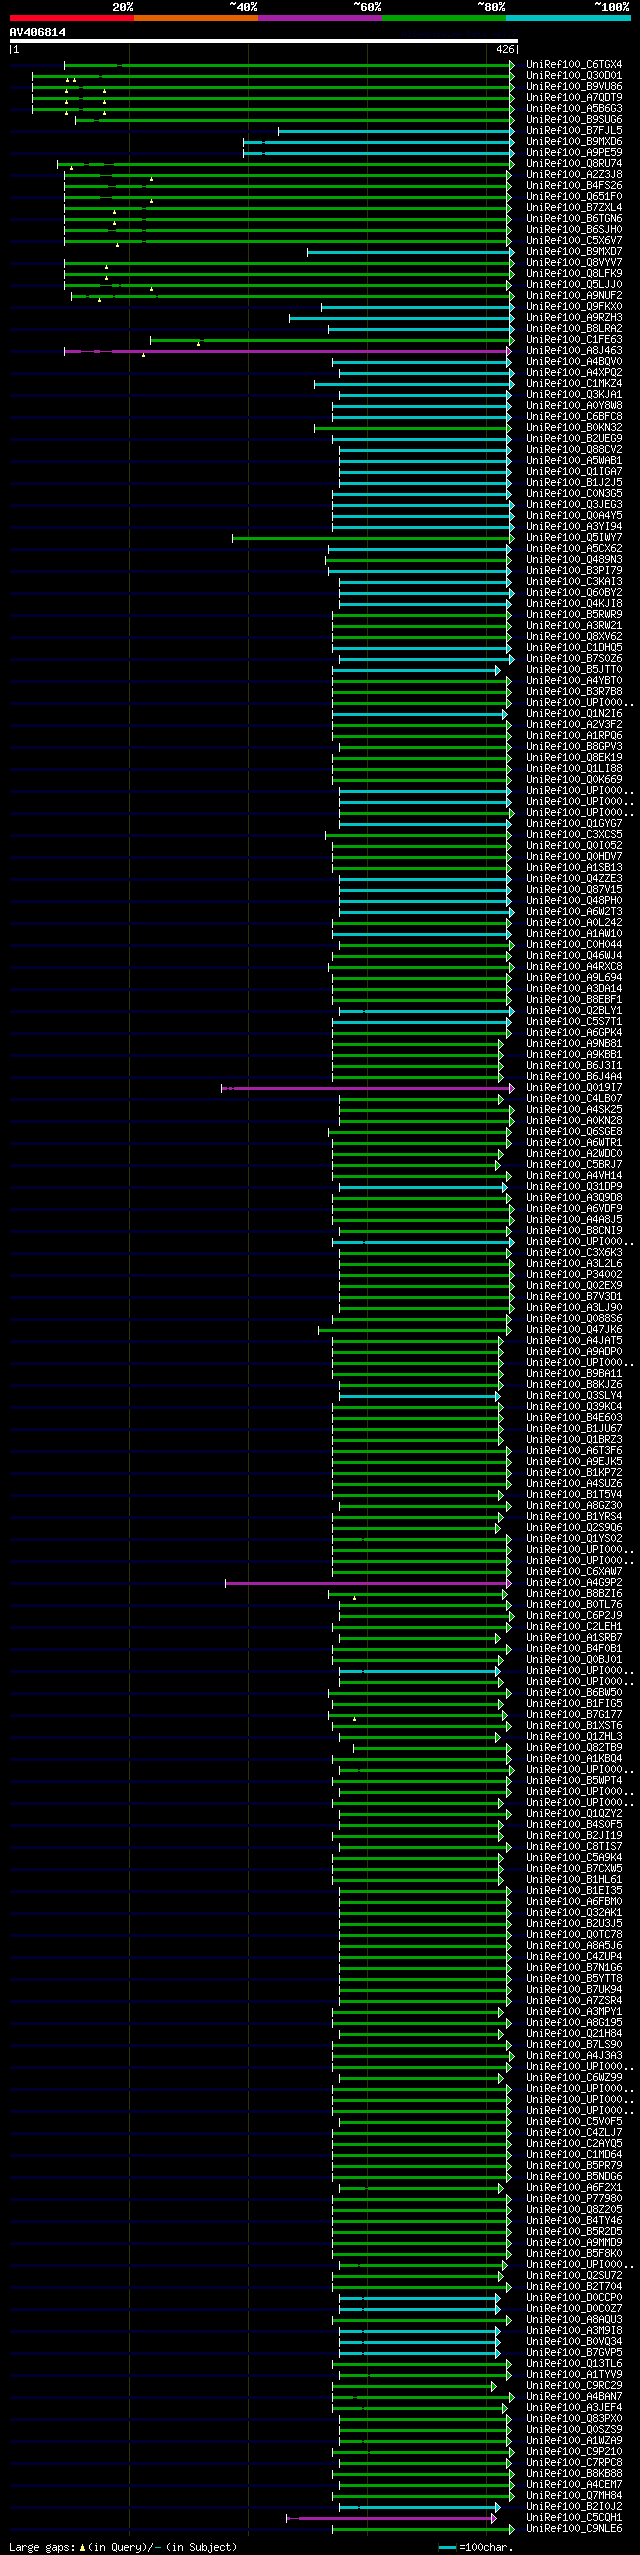Select label UniRef100_A8J463
Screen dimensions: 640x2555
point(574,351)
